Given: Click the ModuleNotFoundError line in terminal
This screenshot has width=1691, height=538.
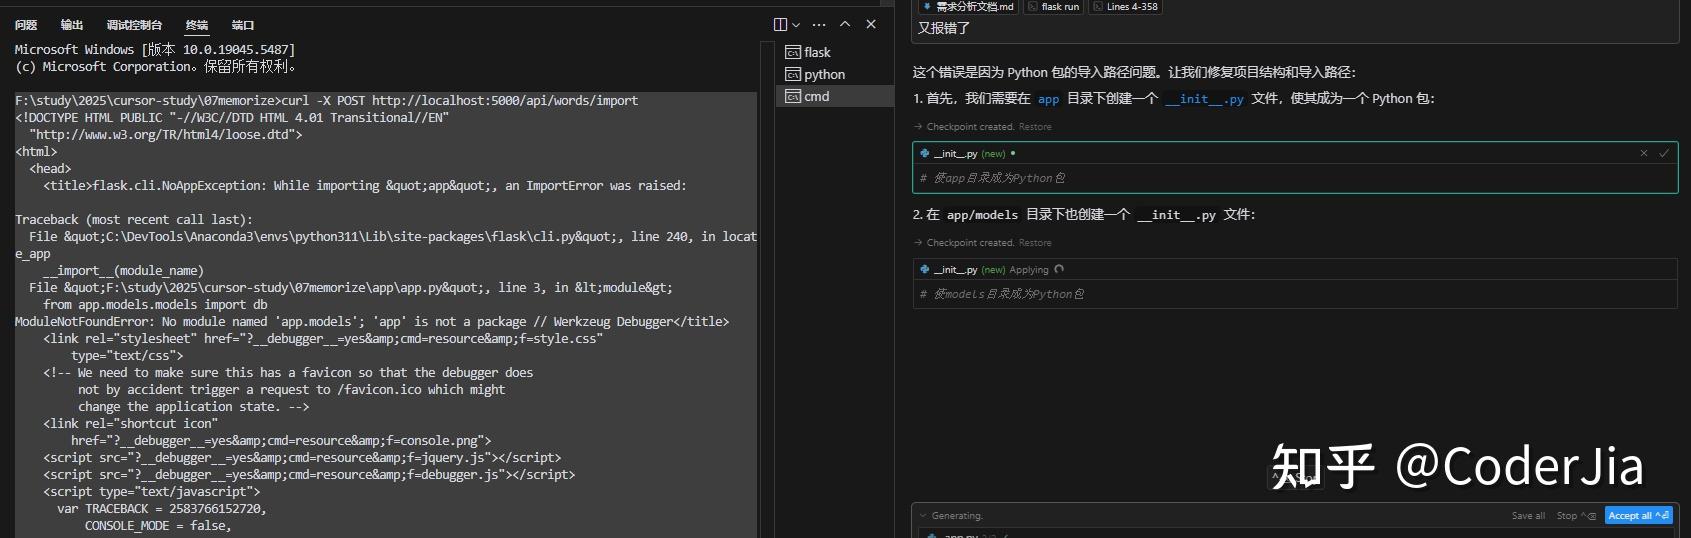Looking at the screenshot, I should pos(372,322).
